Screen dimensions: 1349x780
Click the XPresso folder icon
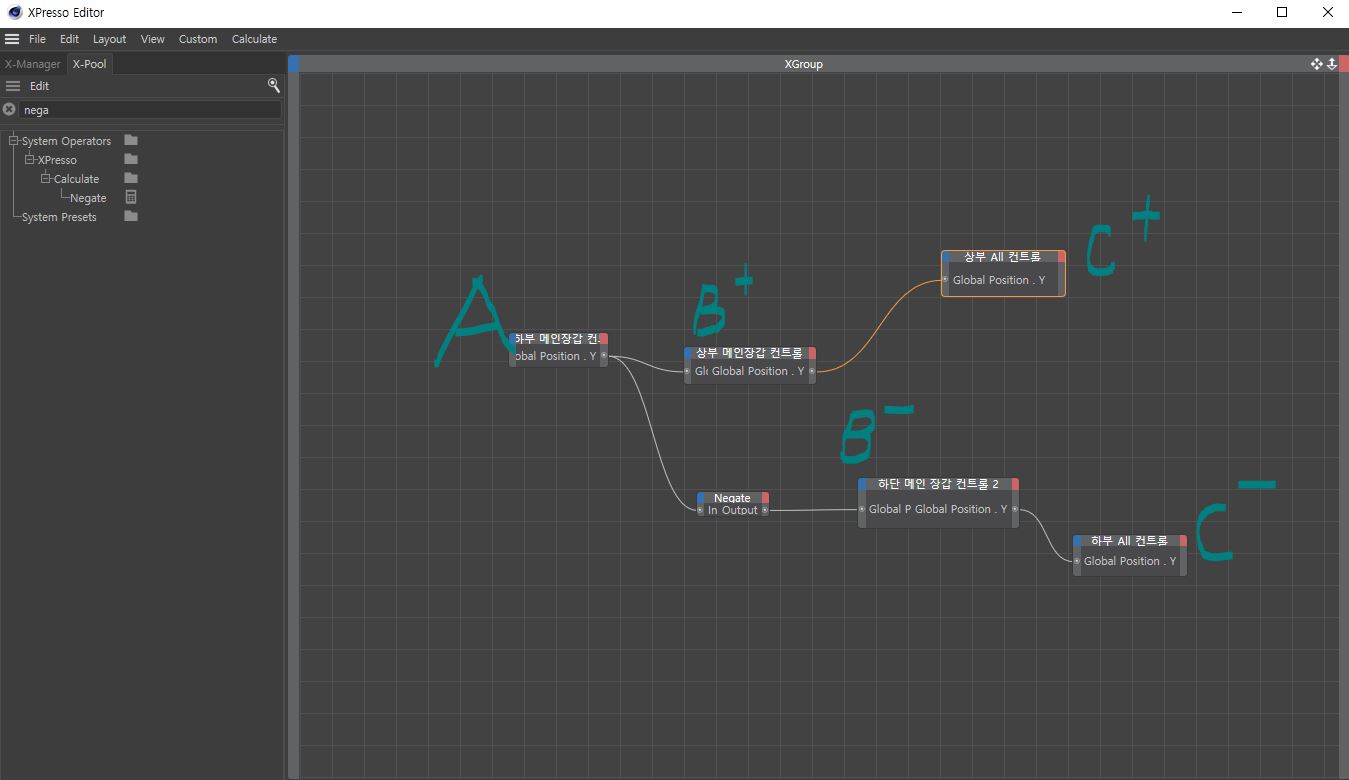point(131,159)
